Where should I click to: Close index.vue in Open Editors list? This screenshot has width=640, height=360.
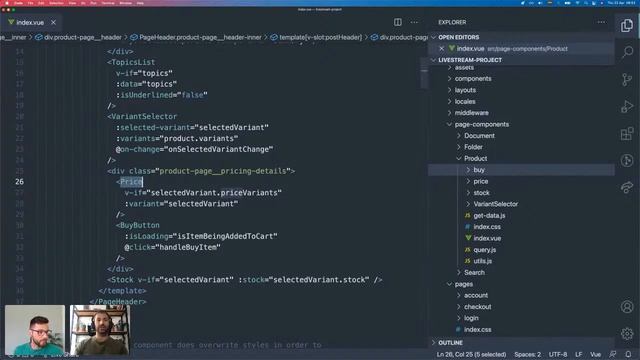pos(442,49)
